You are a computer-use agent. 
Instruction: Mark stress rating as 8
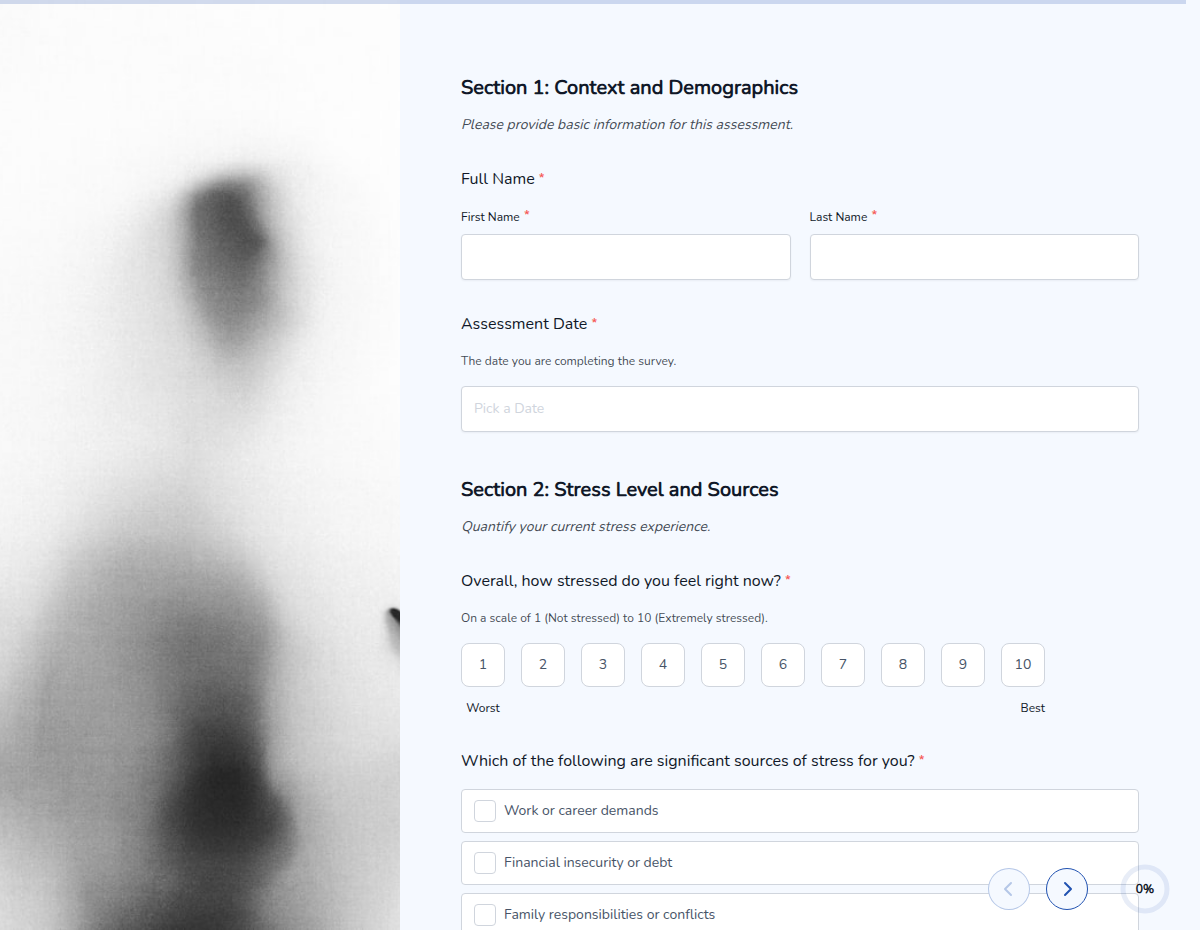tap(903, 665)
